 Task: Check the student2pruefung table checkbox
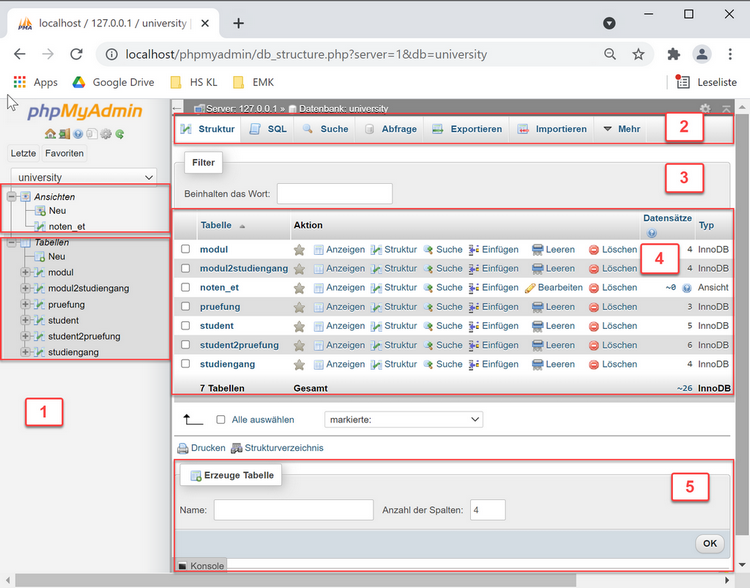point(186,345)
